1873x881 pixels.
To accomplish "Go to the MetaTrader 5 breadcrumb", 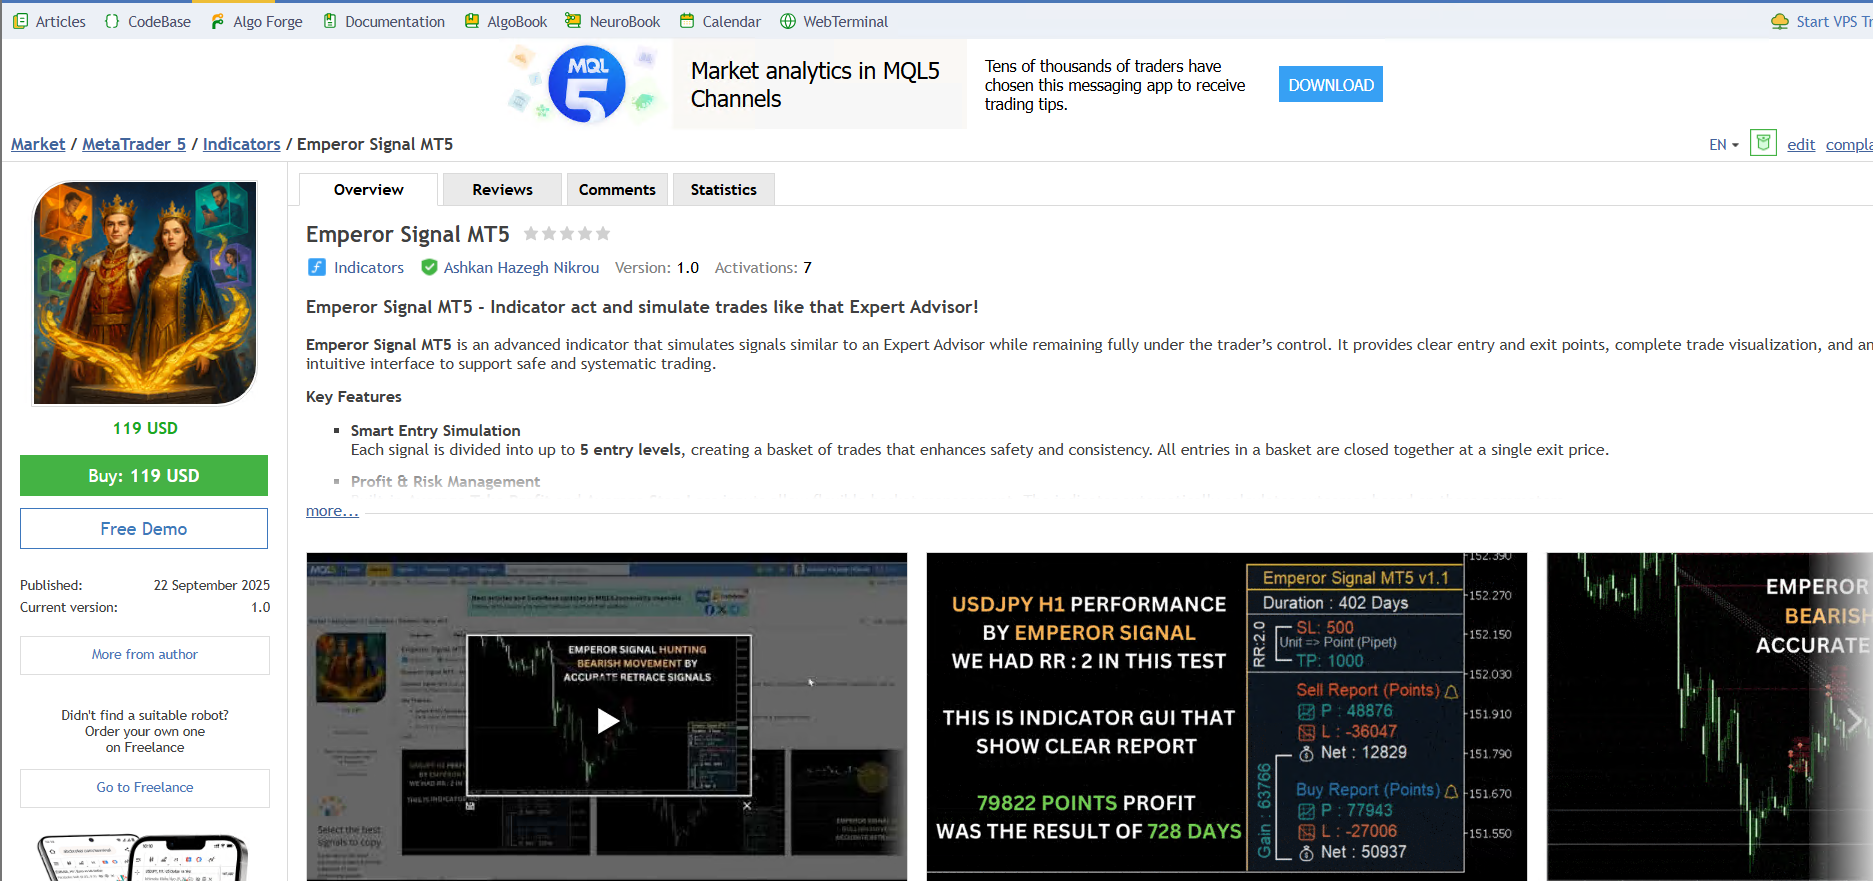I will (134, 144).
